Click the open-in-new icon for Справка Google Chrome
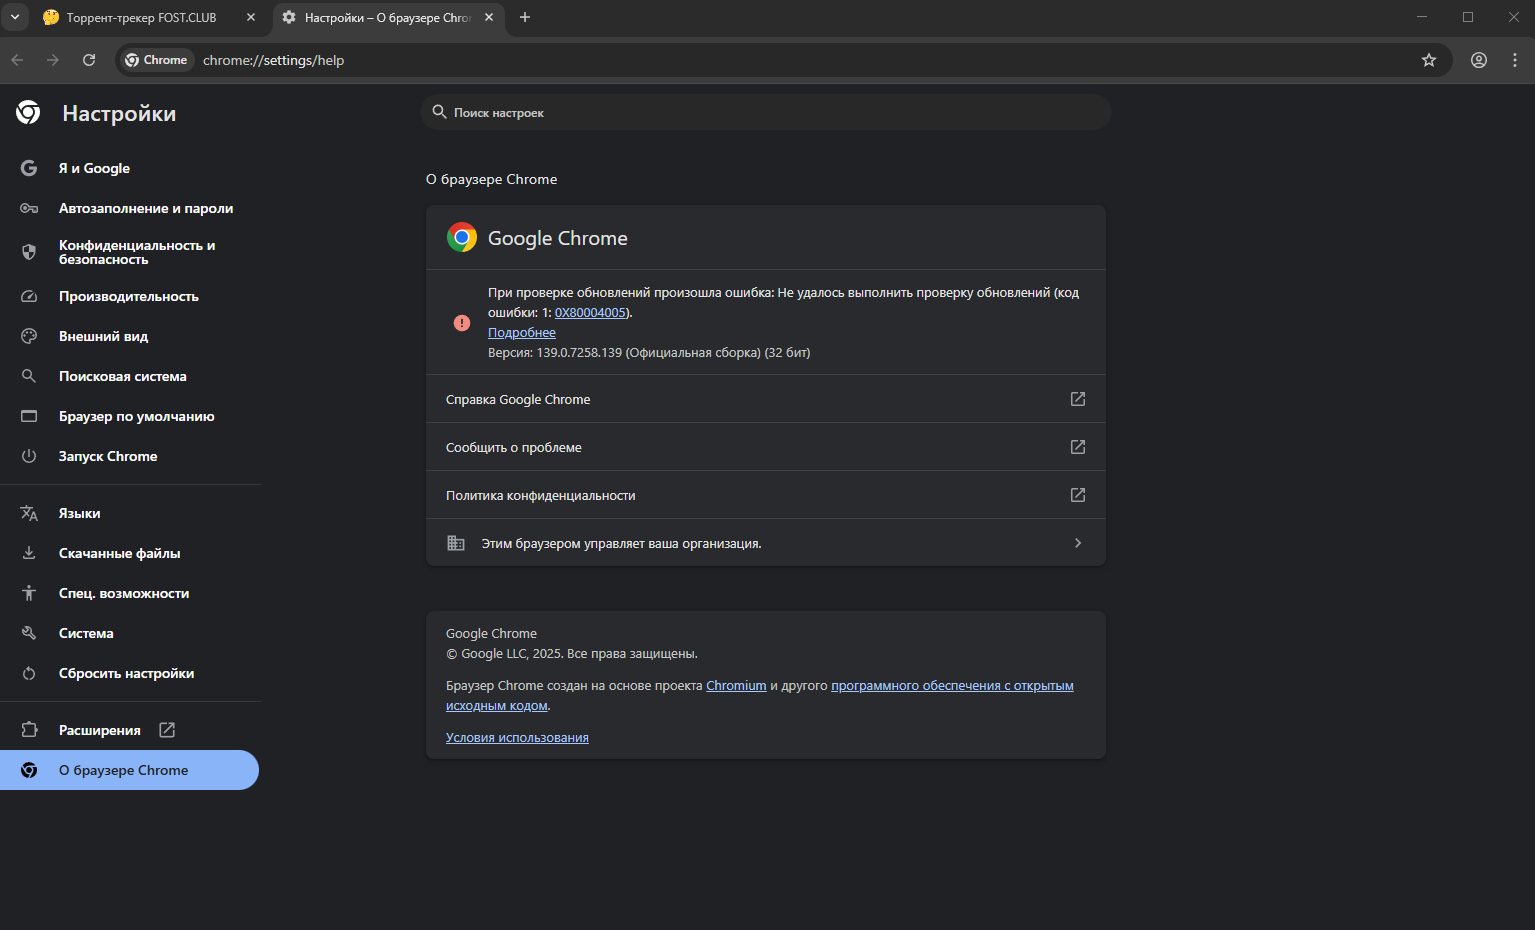The width and height of the screenshot is (1535, 930). point(1078,399)
